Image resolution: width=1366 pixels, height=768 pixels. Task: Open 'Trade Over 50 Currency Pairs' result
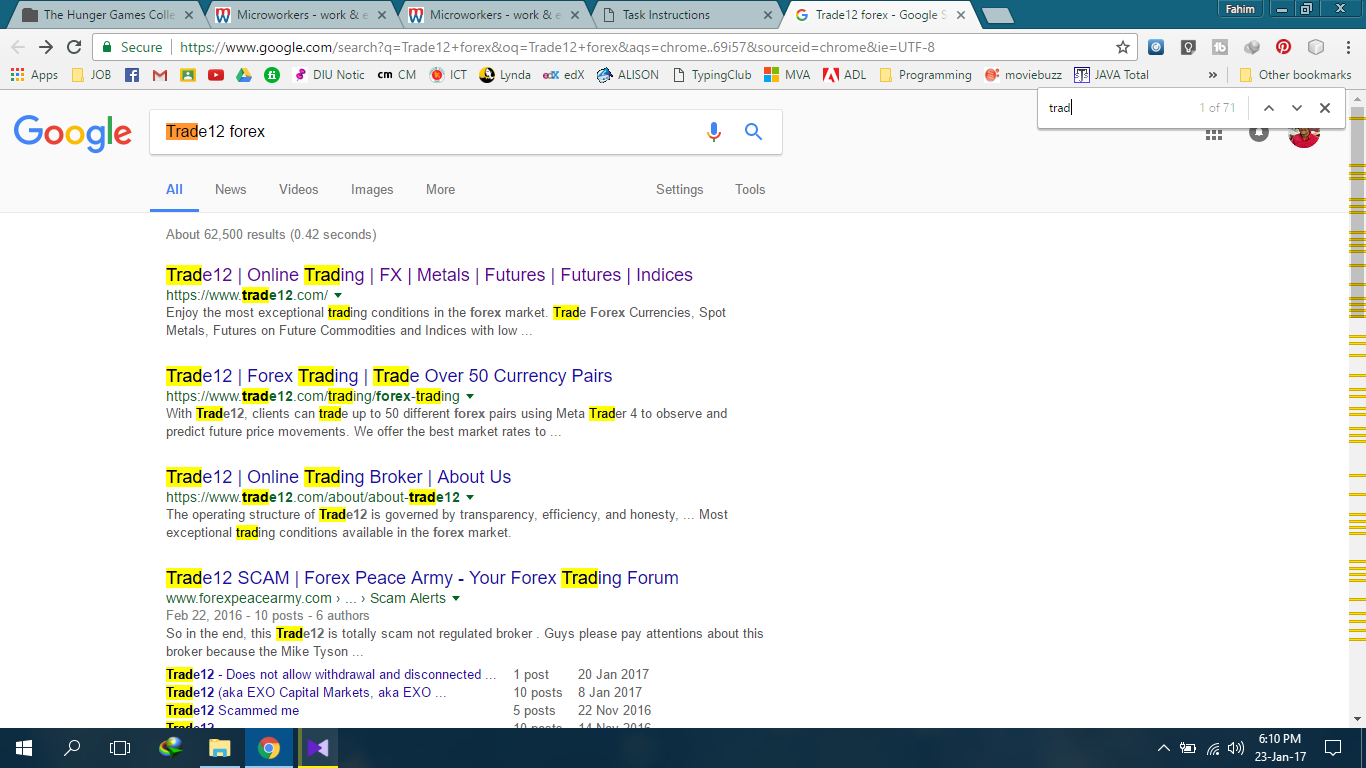389,376
